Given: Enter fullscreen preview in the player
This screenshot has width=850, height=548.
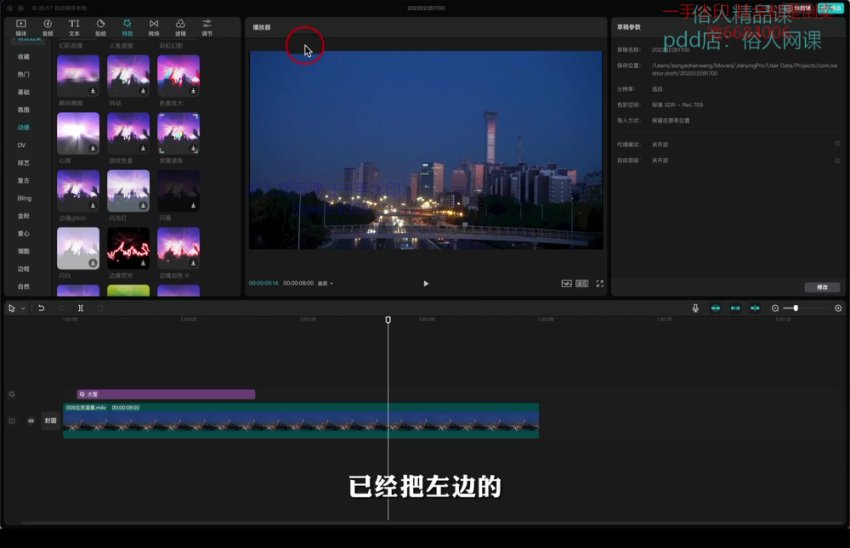Looking at the screenshot, I should 600,283.
